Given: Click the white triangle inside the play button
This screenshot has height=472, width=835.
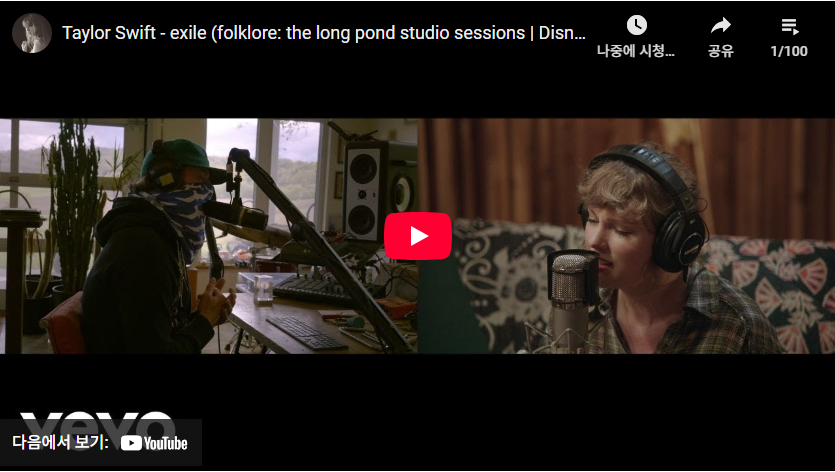Looking at the screenshot, I should [419, 236].
